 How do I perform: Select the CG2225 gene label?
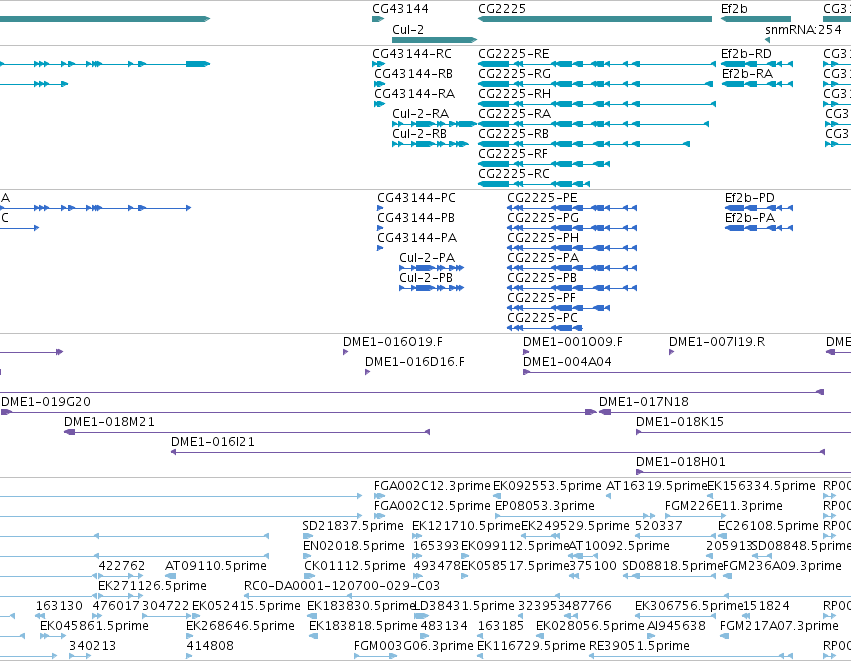pyautogui.click(x=501, y=9)
